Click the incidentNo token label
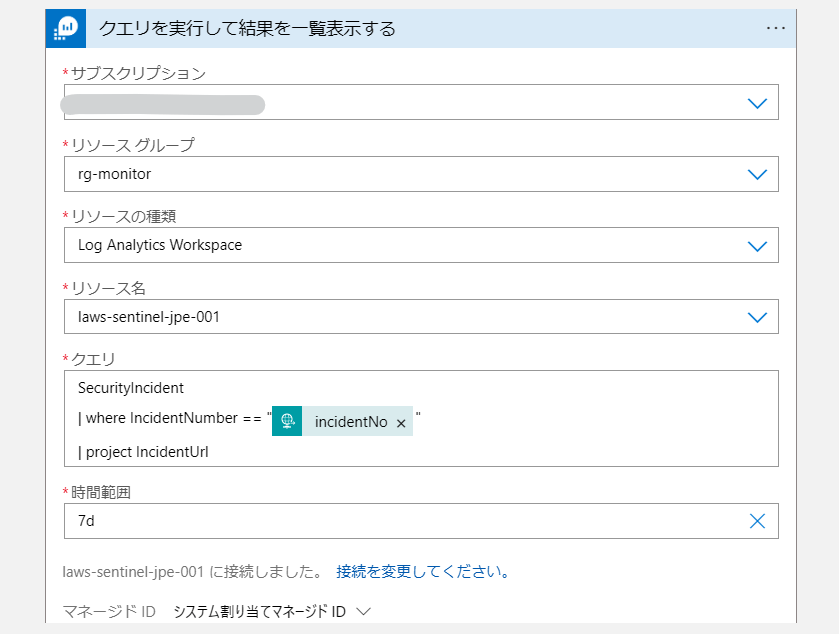The height and width of the screenshot is (634, 839). 351,422
